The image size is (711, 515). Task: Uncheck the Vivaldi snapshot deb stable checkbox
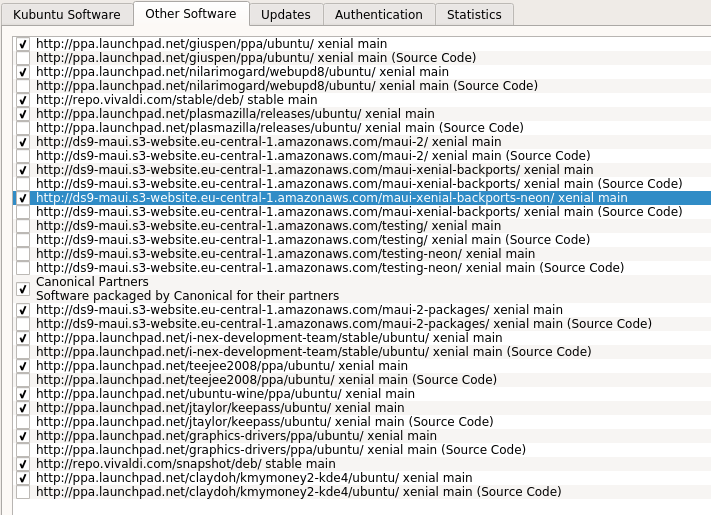point(23,464)
